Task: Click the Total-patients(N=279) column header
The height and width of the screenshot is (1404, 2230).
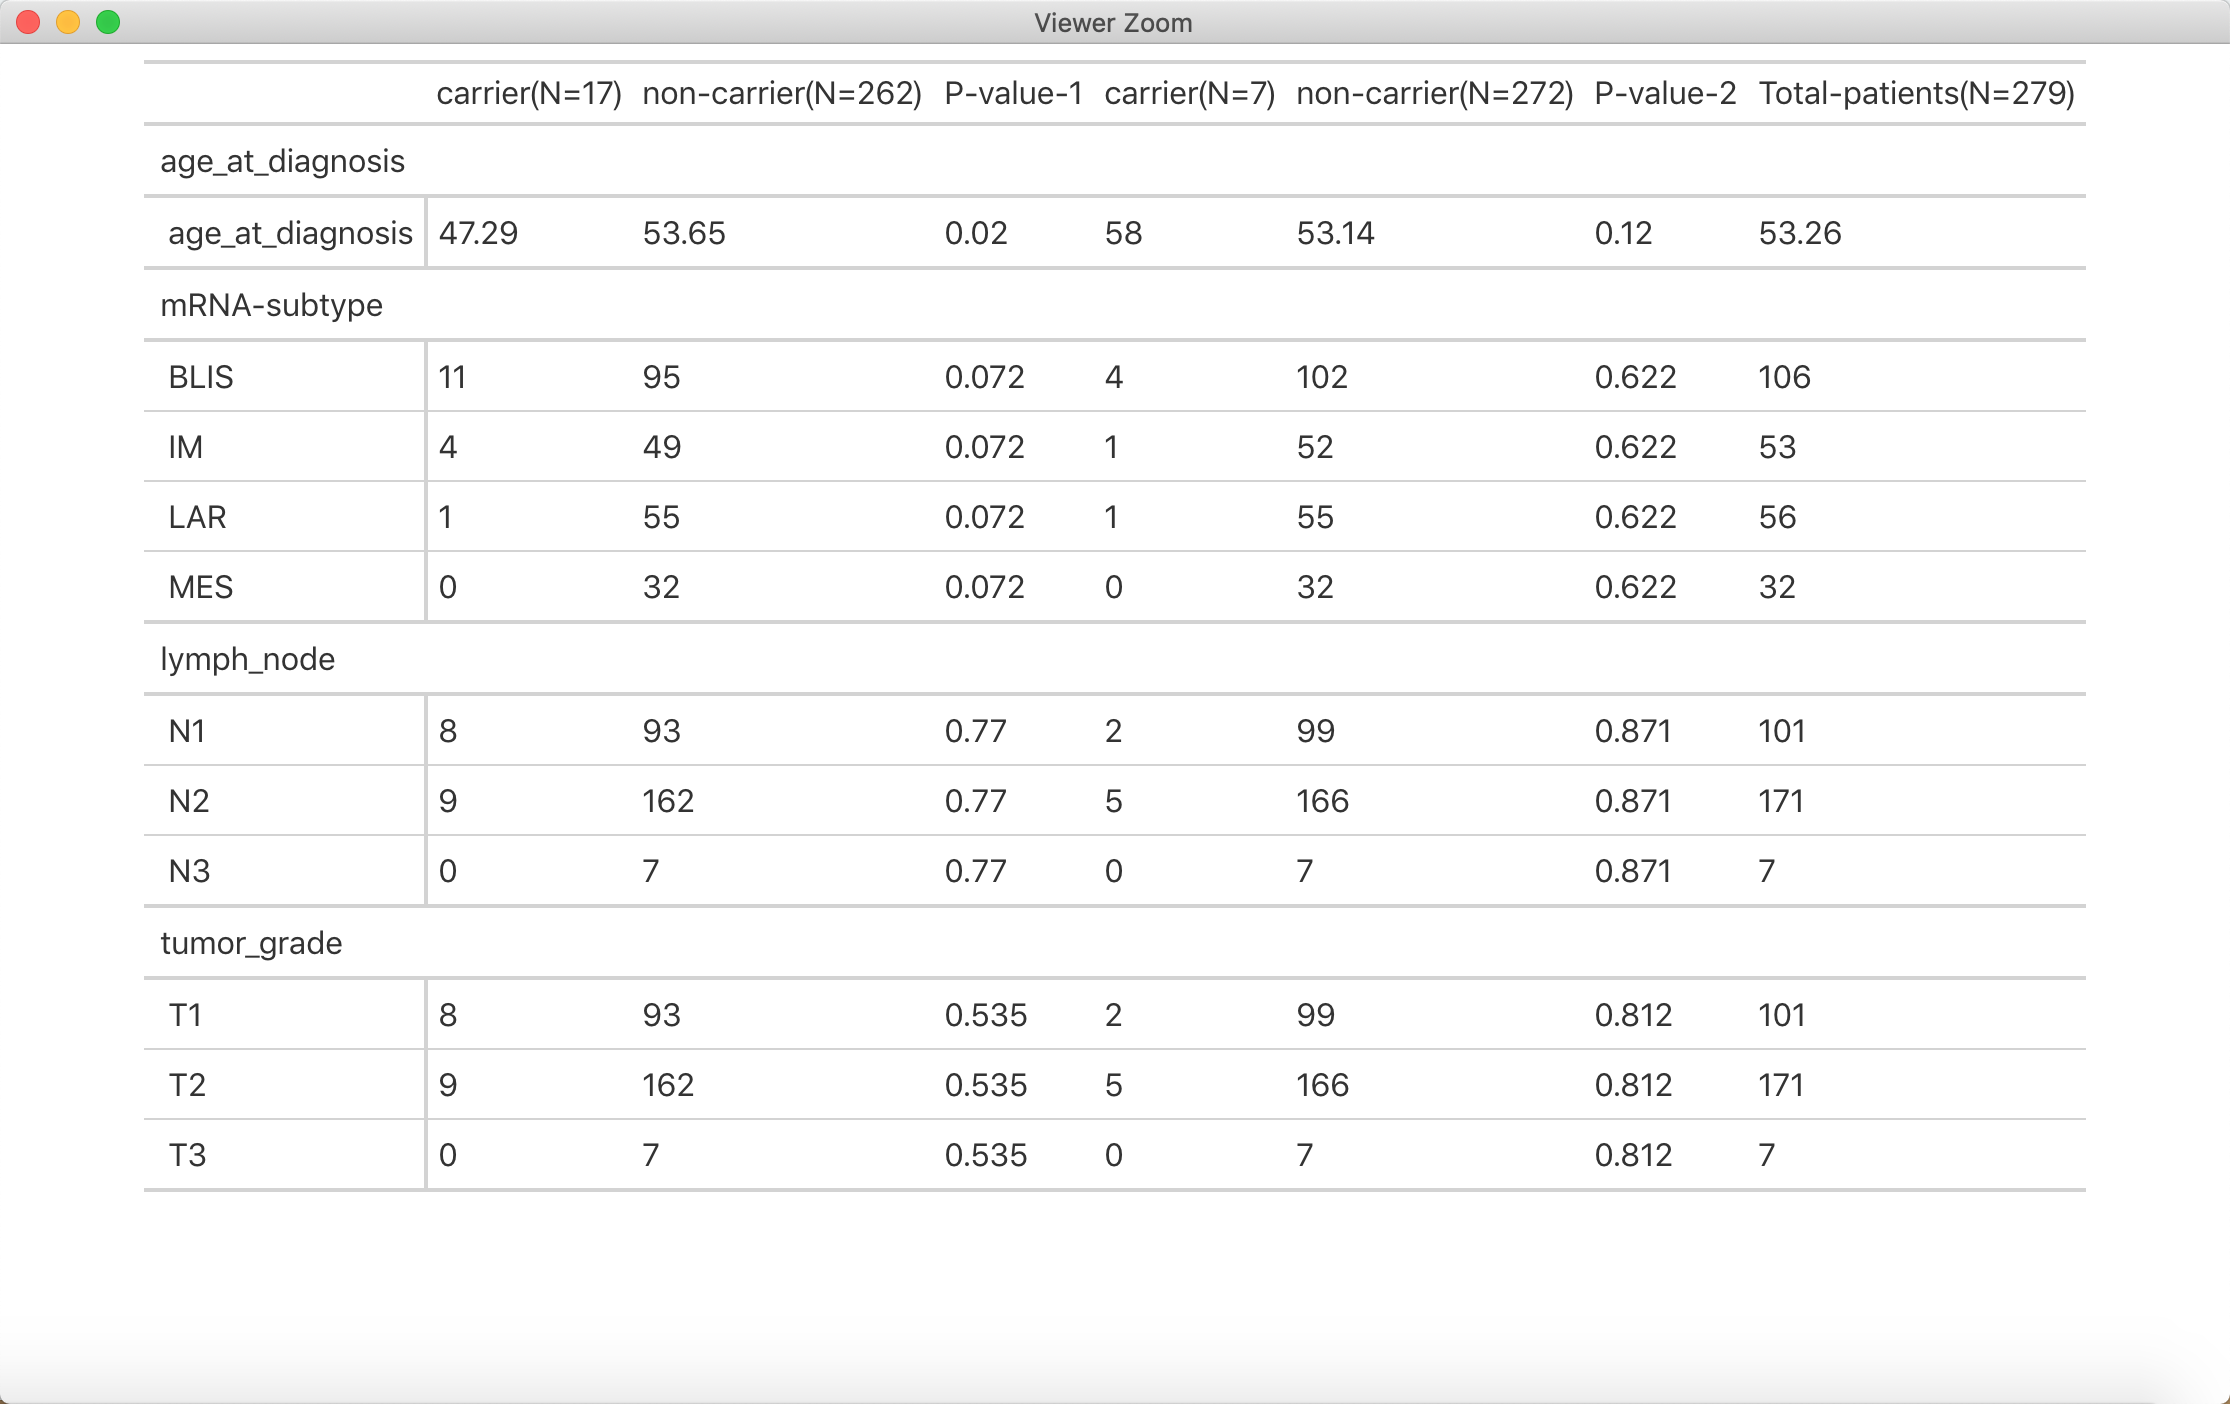Action: (x=1916, y=93)
